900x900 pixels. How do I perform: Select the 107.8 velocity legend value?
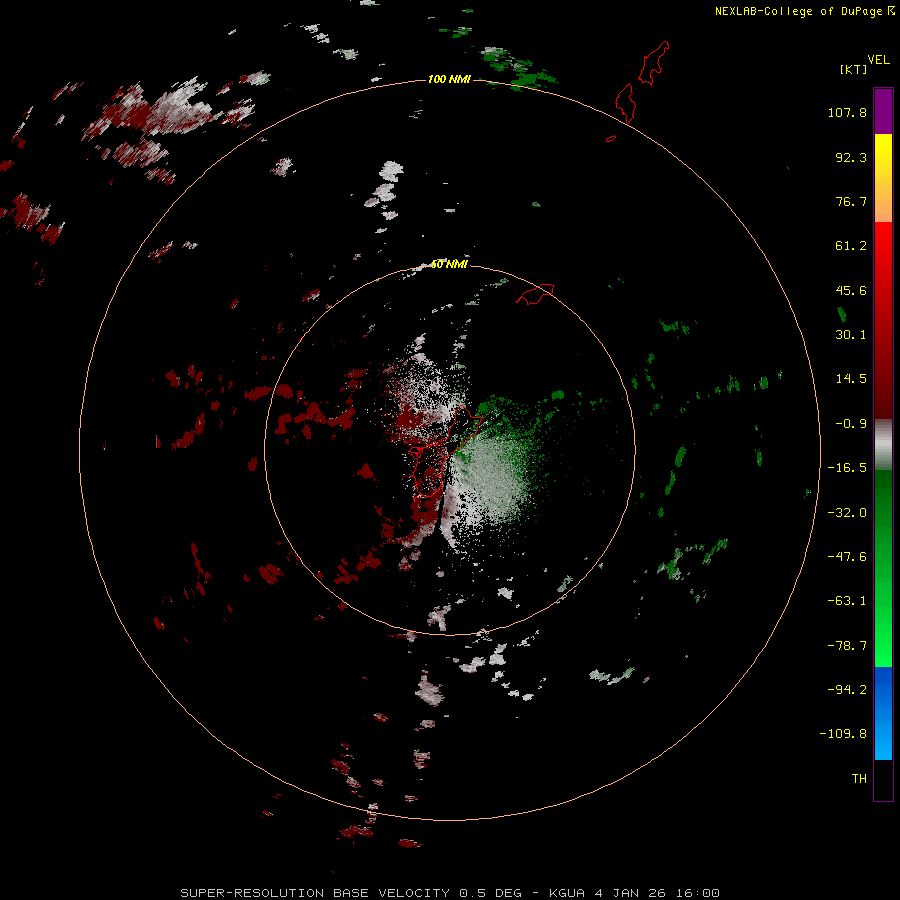(847, 112)
